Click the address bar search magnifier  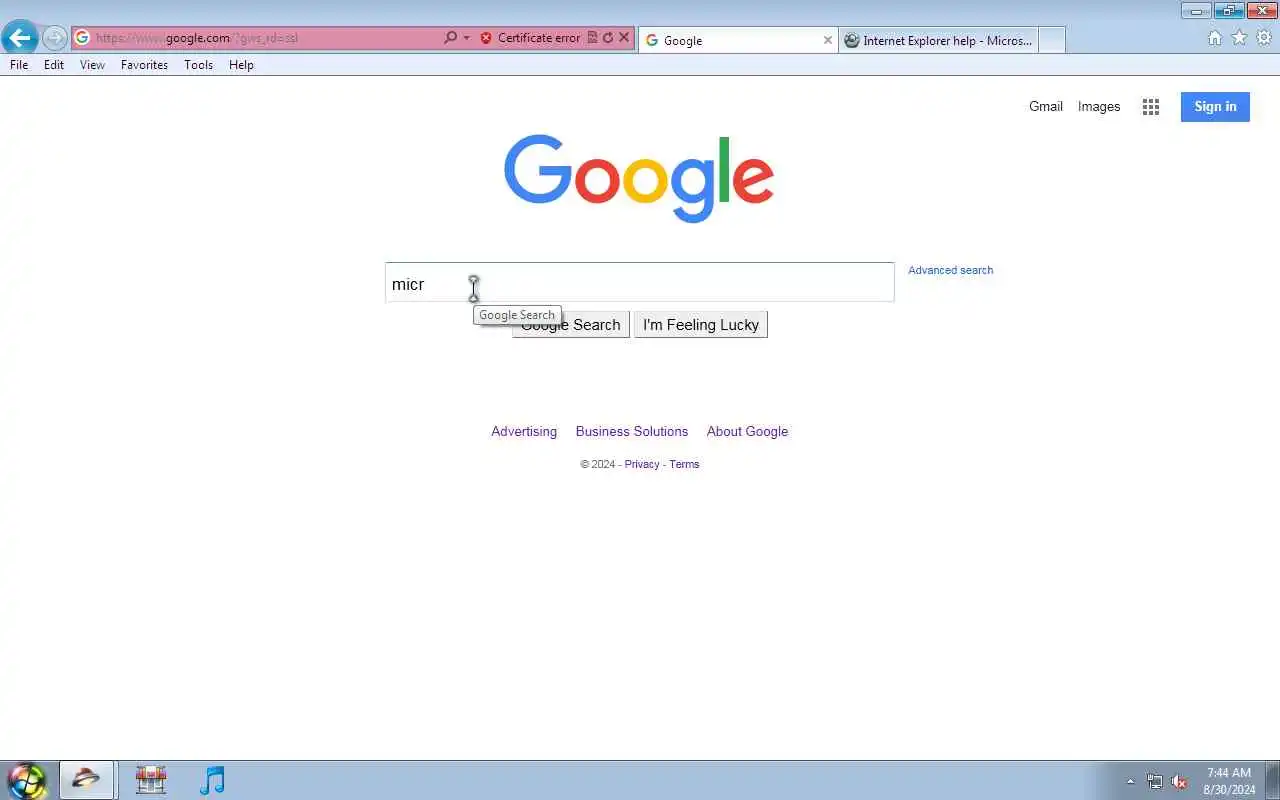tap(450, 38)
